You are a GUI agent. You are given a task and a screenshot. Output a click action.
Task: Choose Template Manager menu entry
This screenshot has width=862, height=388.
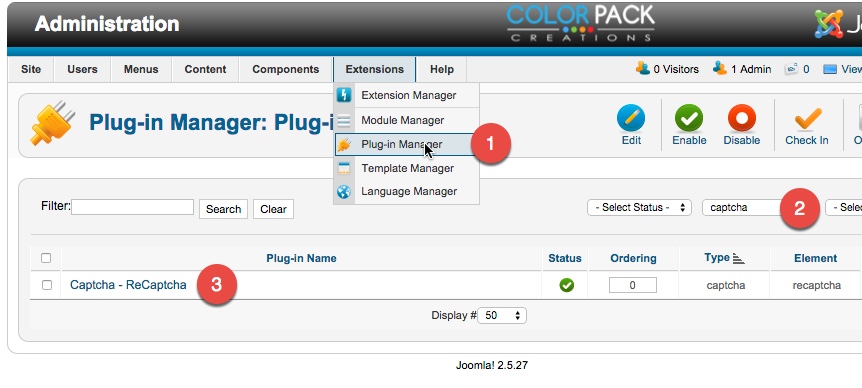[406, 168]
